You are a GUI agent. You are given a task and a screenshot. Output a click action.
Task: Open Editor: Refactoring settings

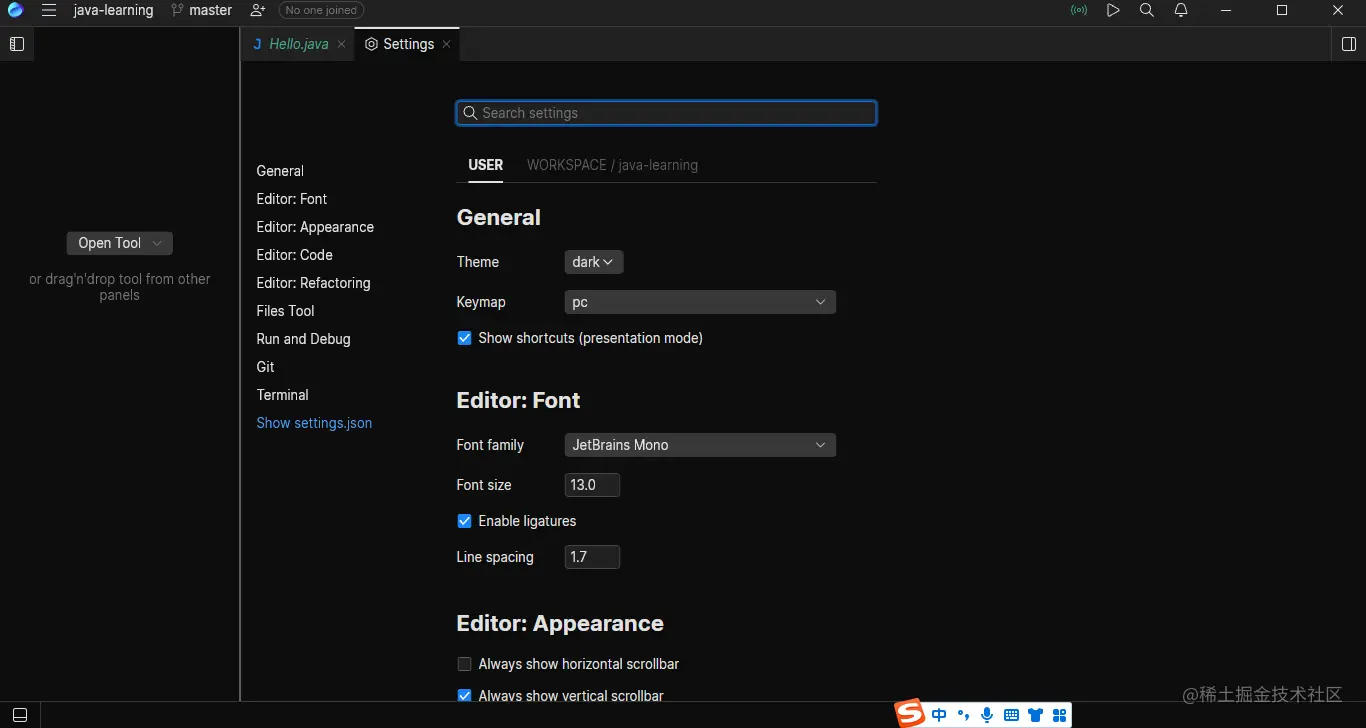(x=313, y=283)
